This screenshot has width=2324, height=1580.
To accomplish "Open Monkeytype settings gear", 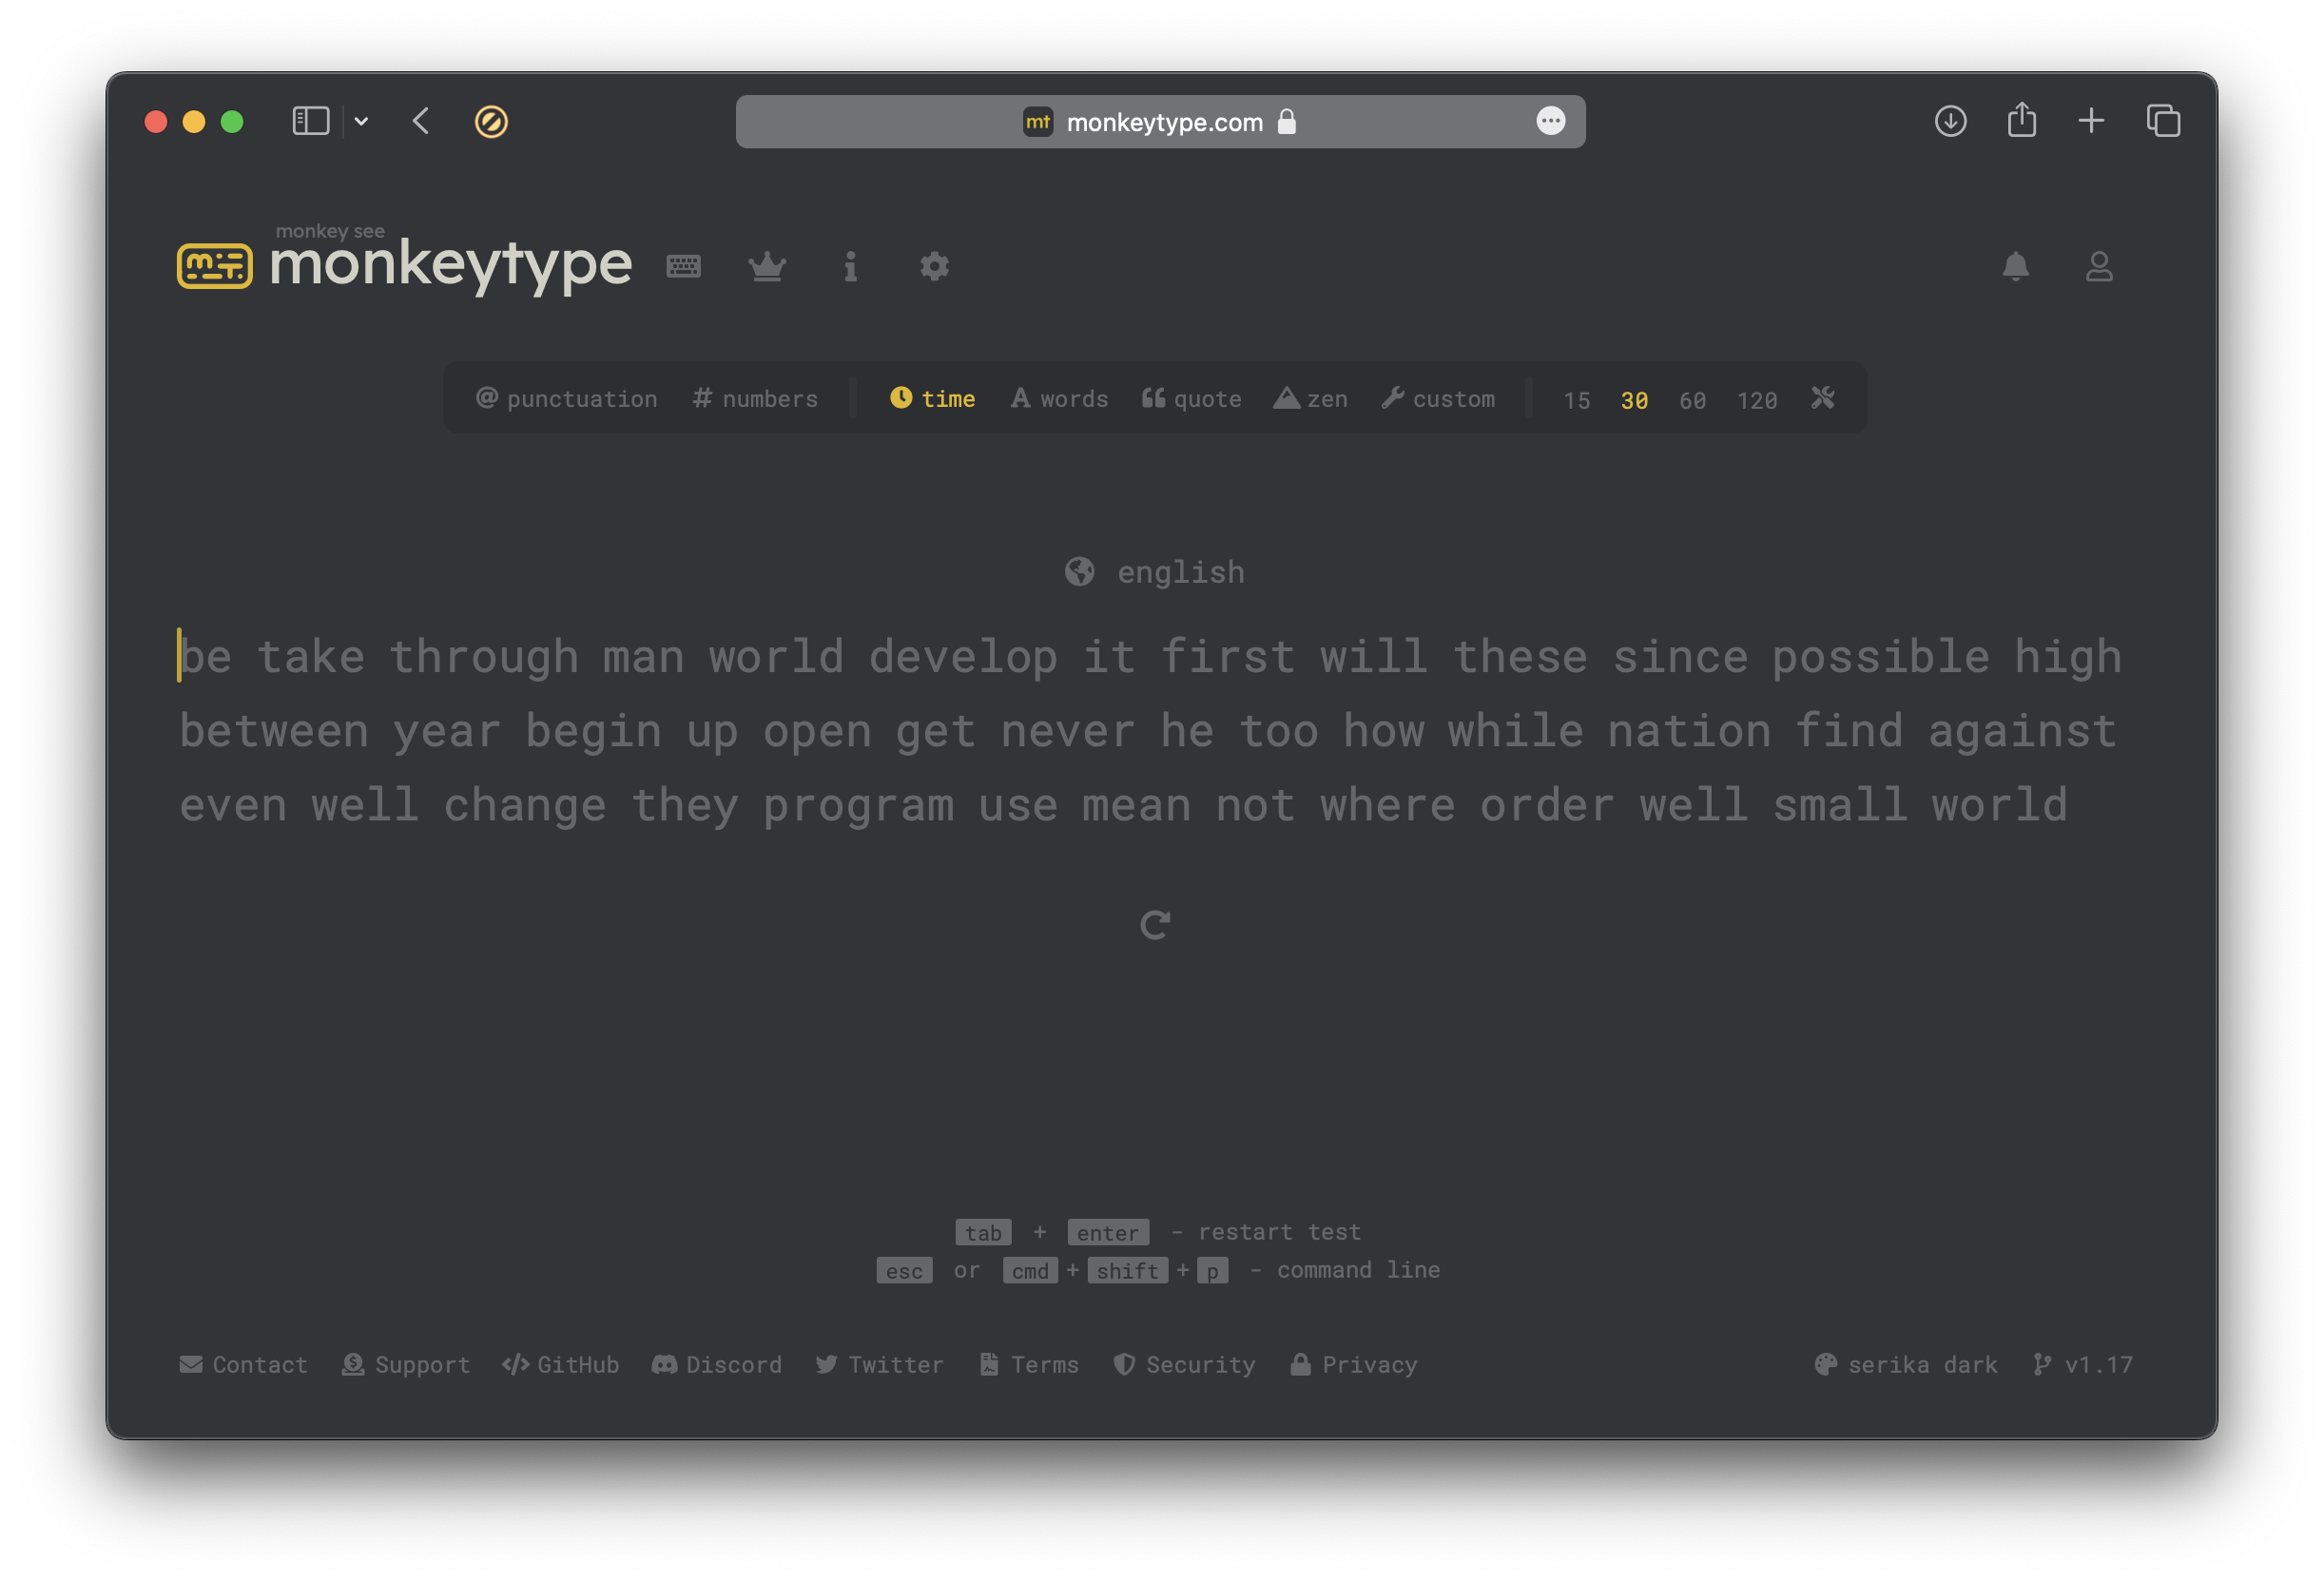I will [x=933, y=266].
